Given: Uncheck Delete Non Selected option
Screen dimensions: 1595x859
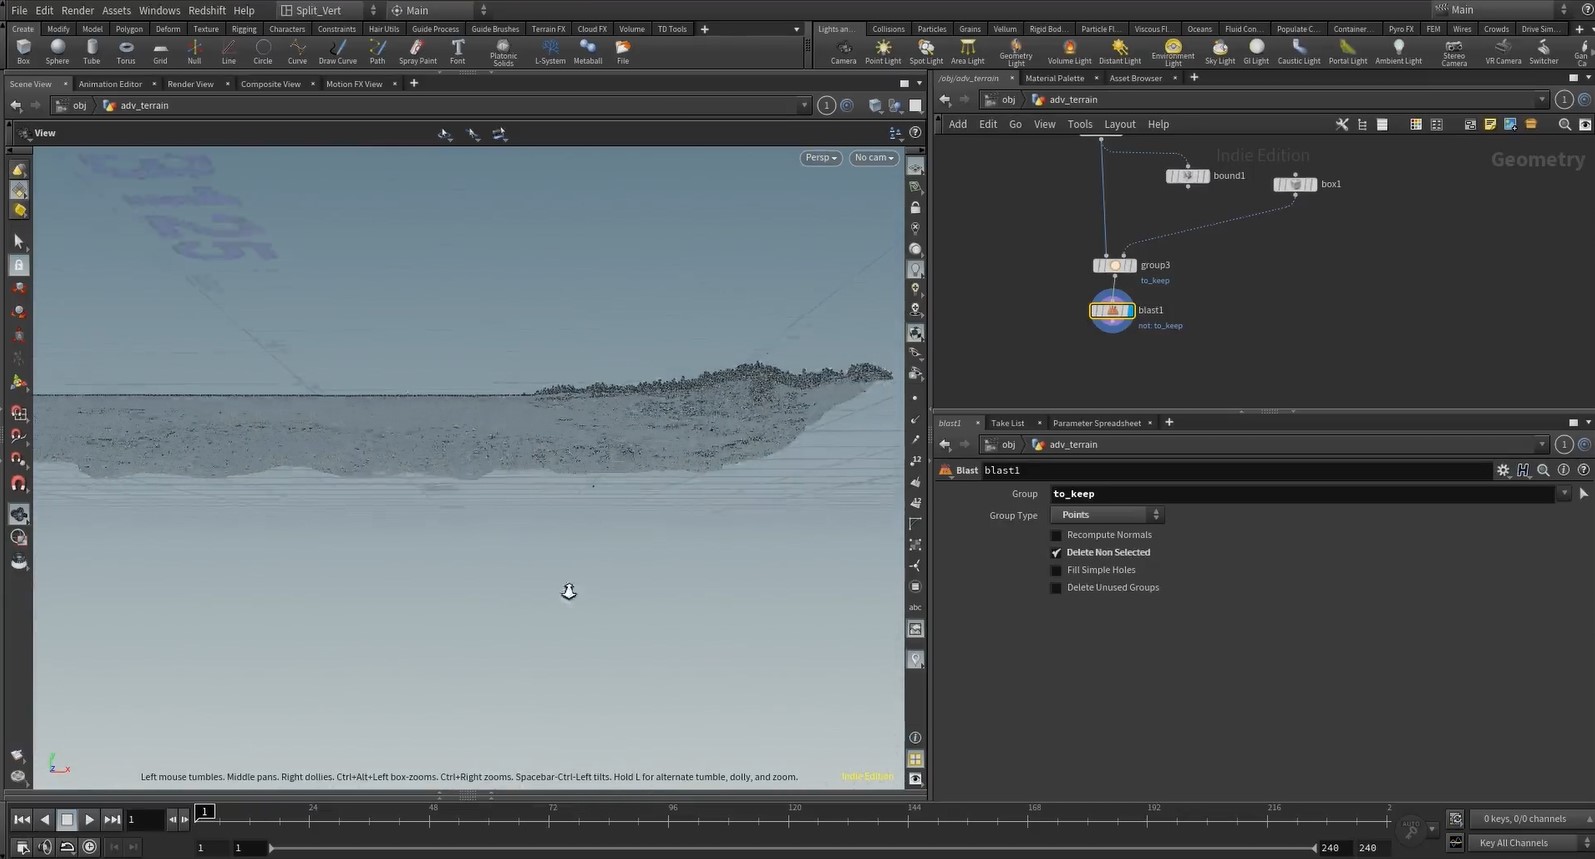Looking at the screenshot, I should point(1056,553).
